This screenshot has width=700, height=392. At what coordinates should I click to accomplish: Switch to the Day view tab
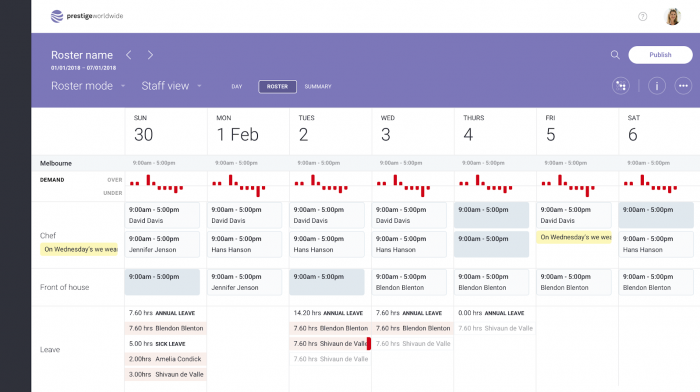pos(237,87)
